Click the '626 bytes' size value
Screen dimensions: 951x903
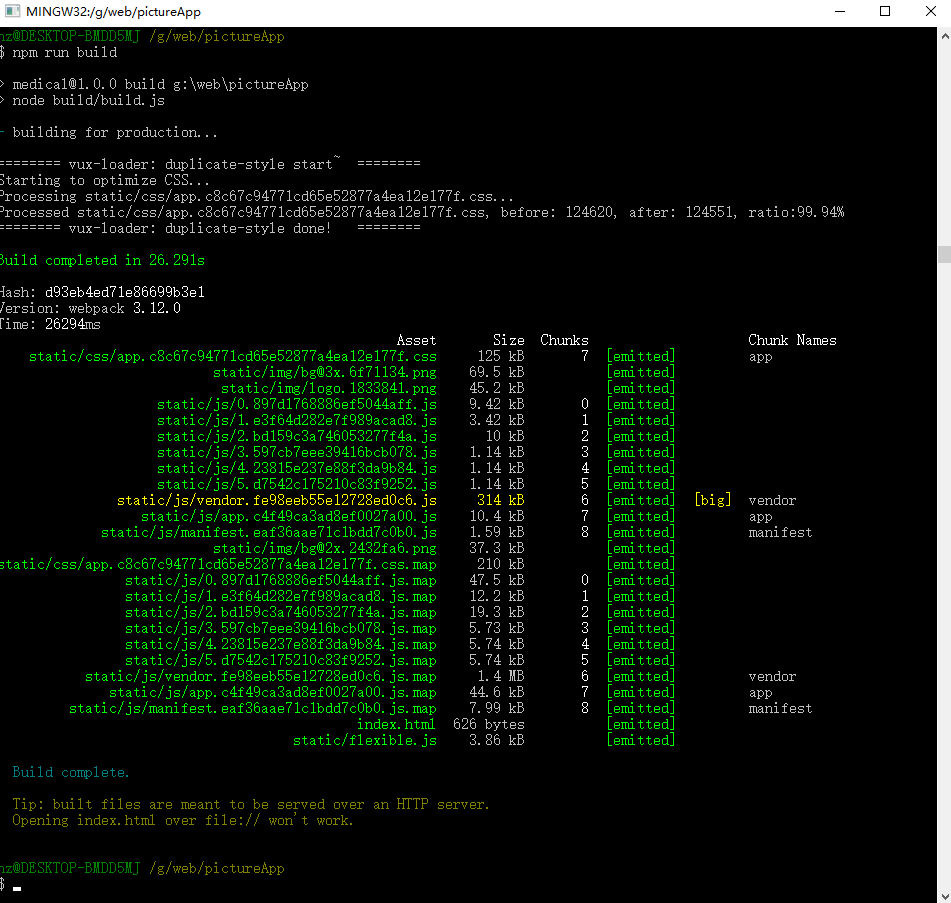coord(488,724)
